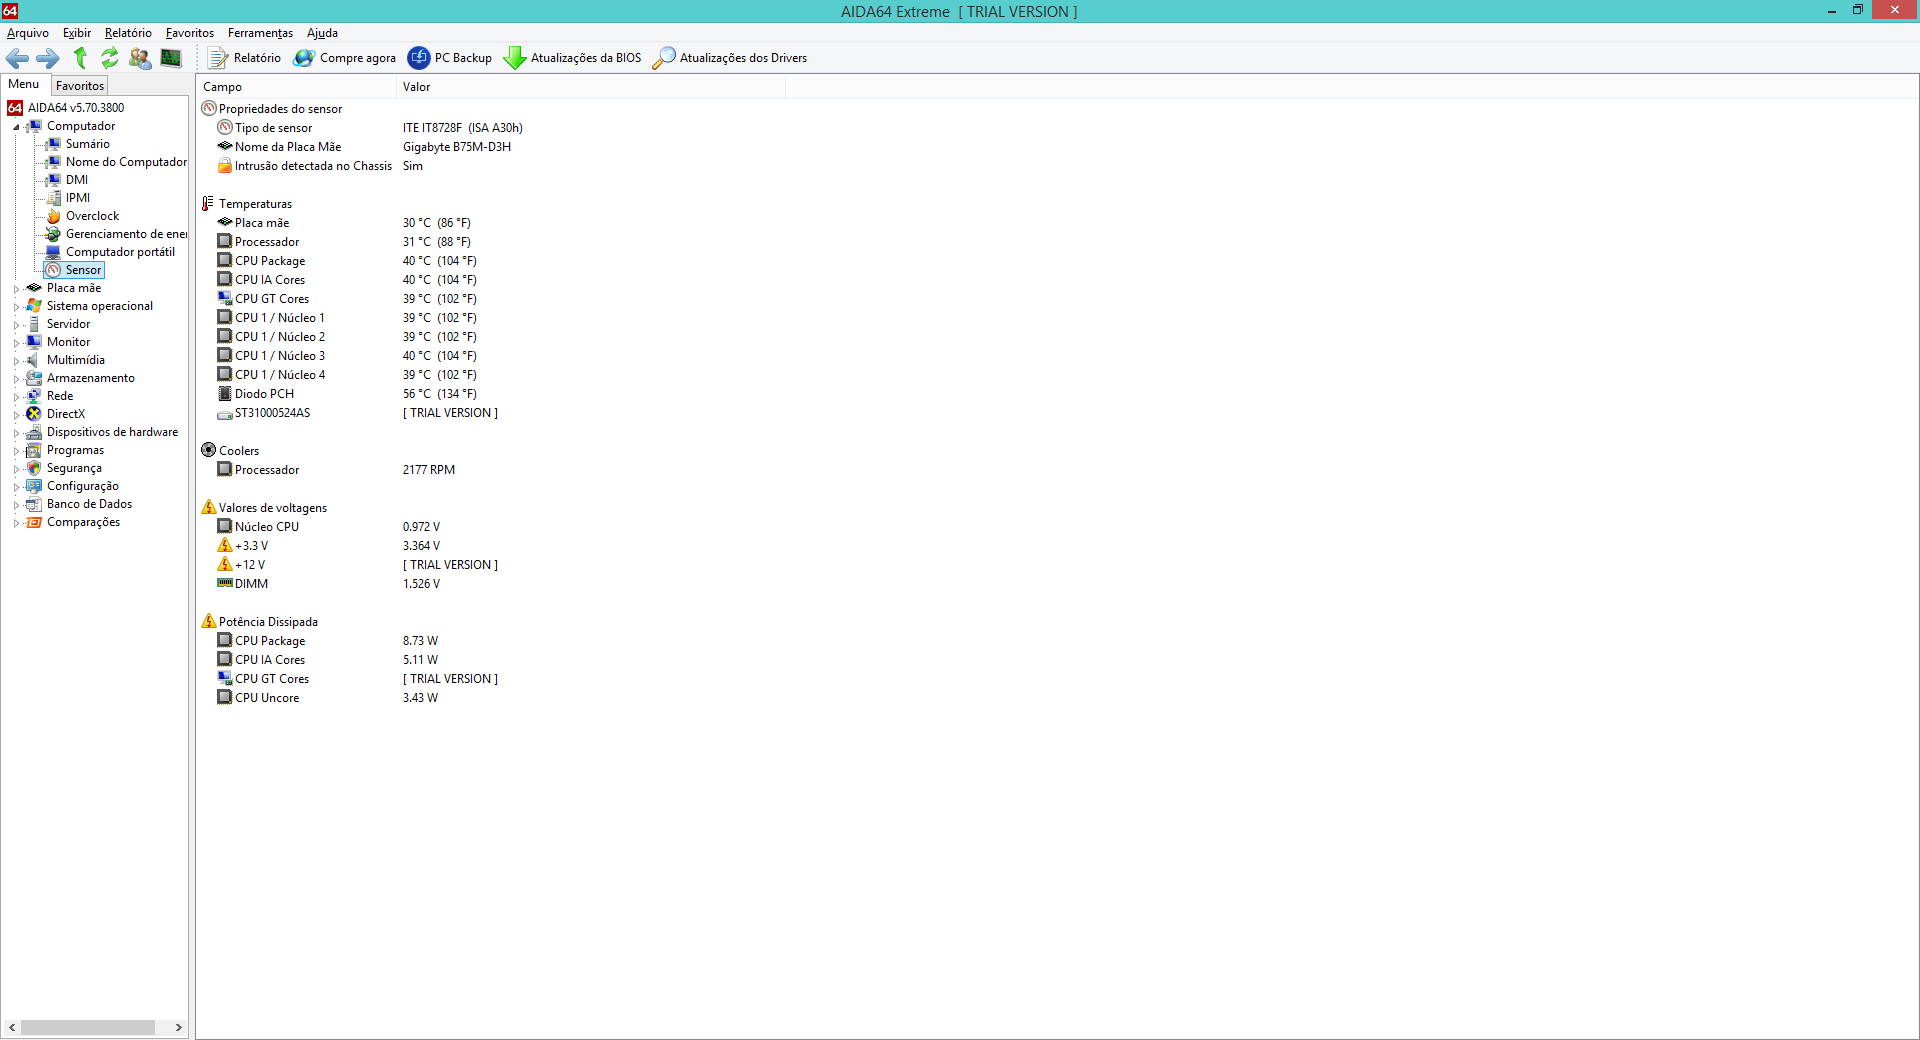Select CPU GT Cores temperature row
The image size is (1920, 1040).
tap(347, 299)
